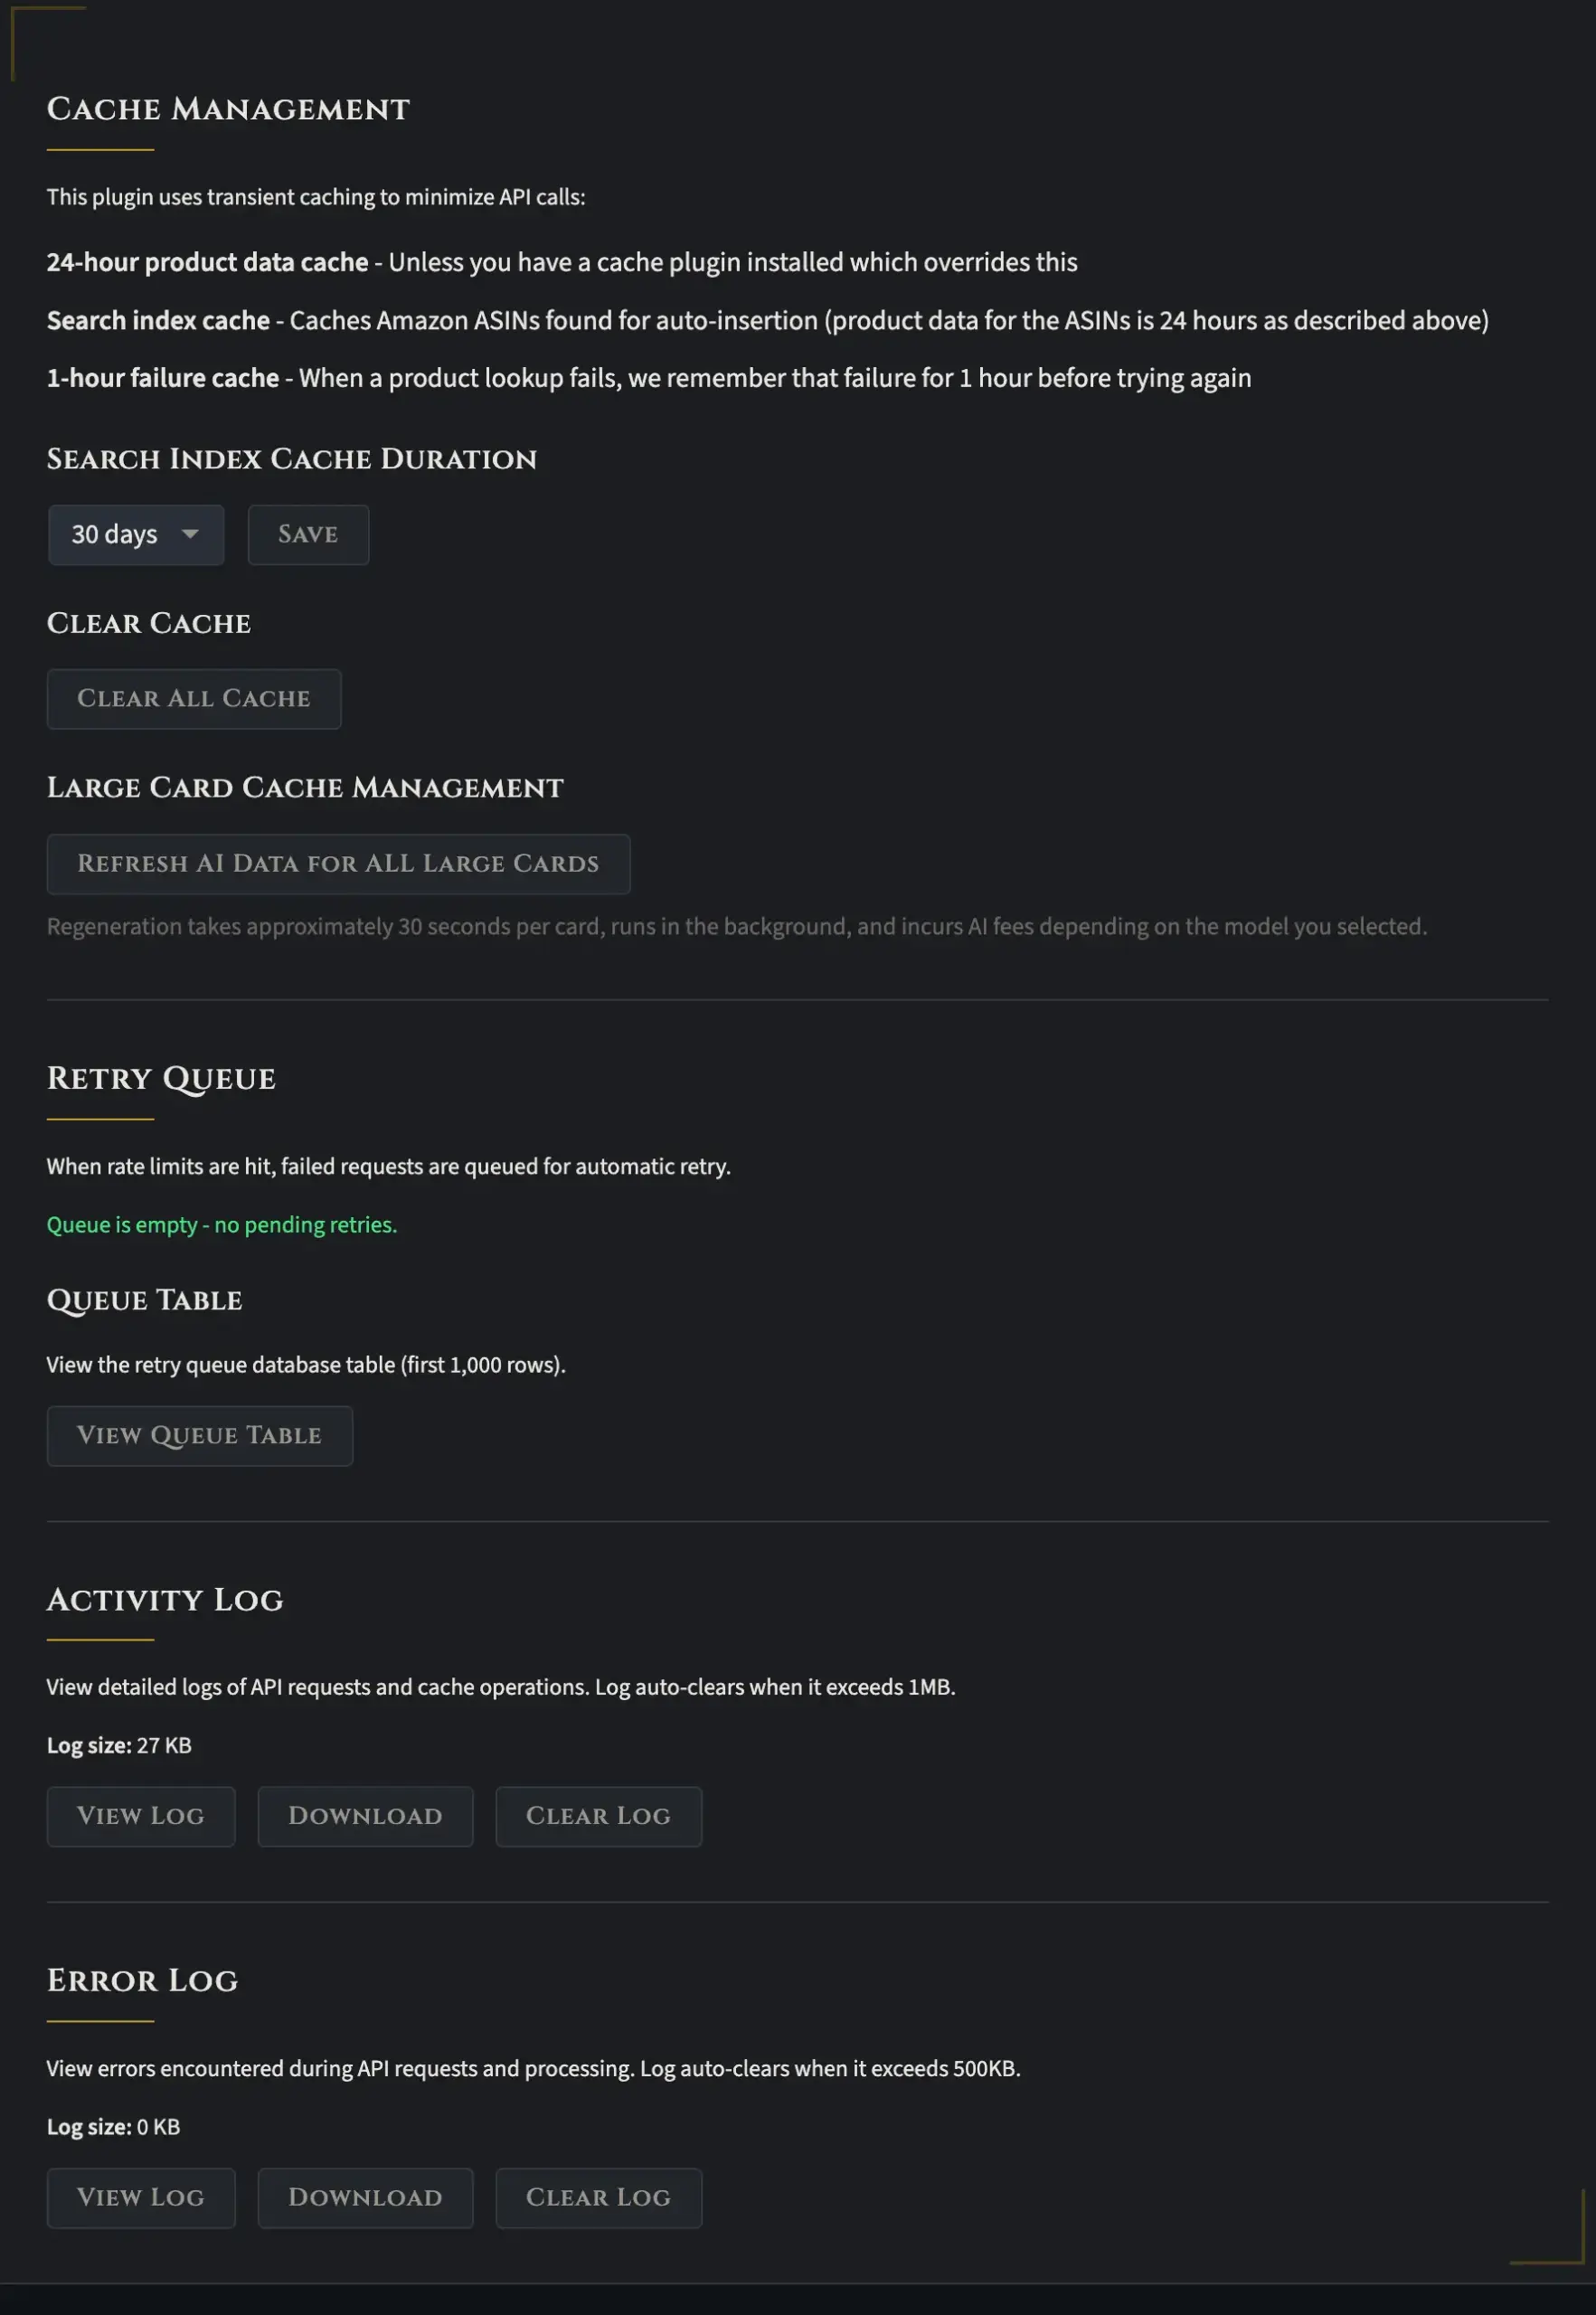Image resolution: width=1596 pixels, height=2315 pixels.
Task: Click the Retry Queue section heading
Action: tap(161, 1079)
